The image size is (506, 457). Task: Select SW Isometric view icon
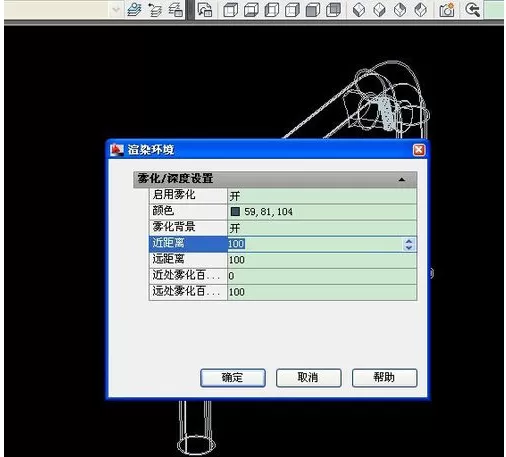(359, 10)
